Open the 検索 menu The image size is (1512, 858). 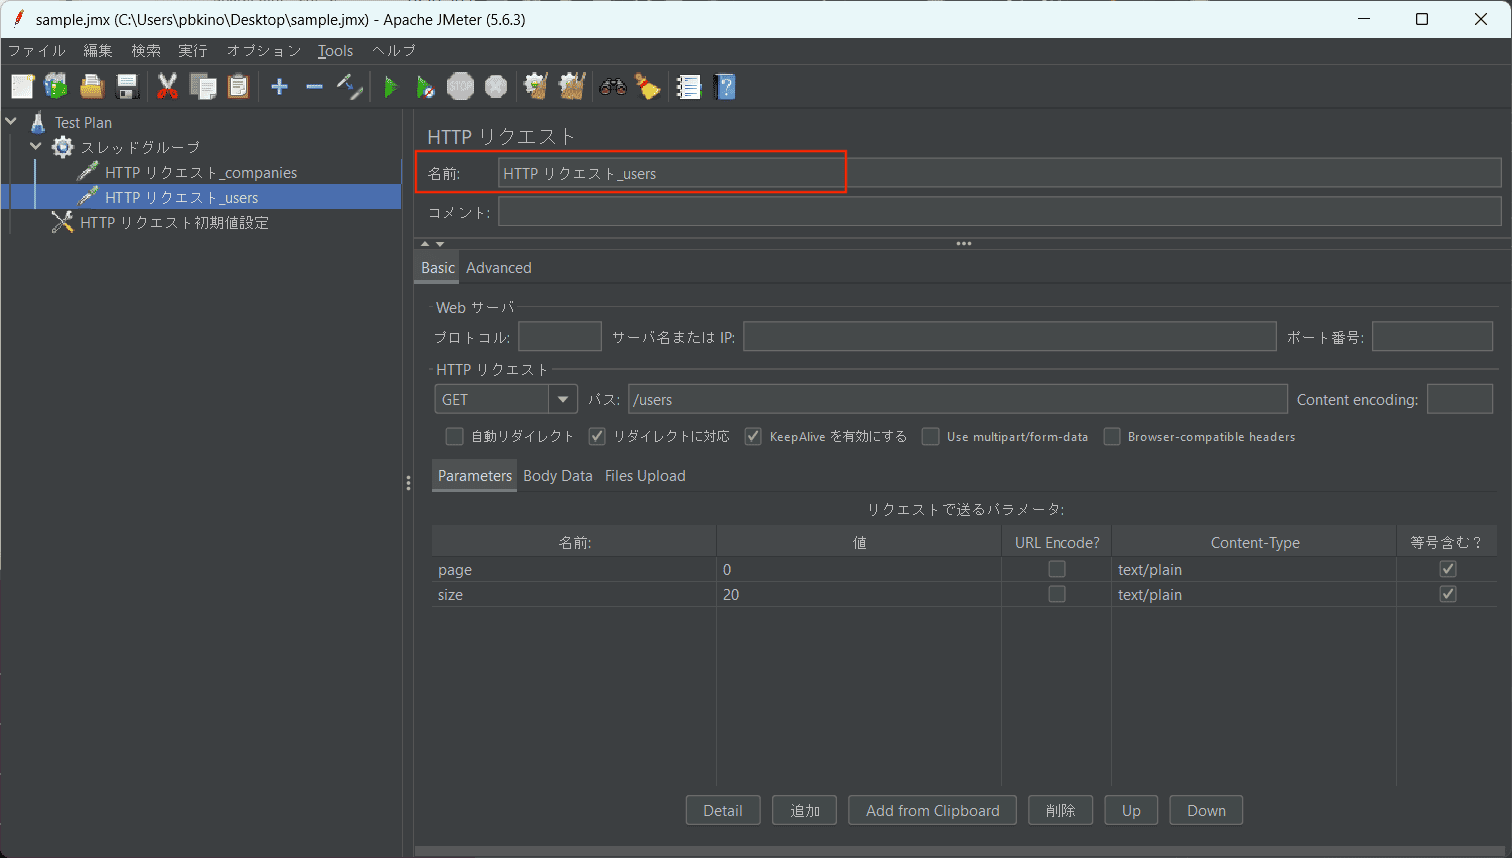pos(146,50)
